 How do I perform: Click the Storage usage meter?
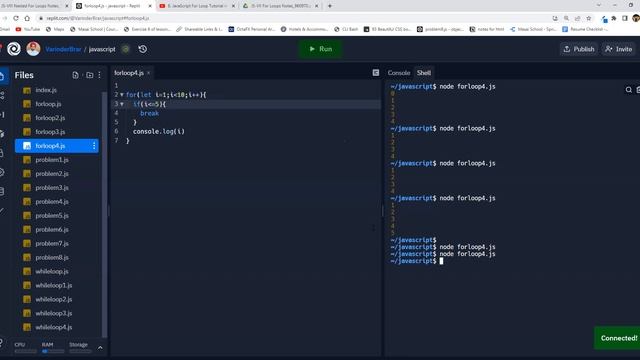(x=80, y=347)
